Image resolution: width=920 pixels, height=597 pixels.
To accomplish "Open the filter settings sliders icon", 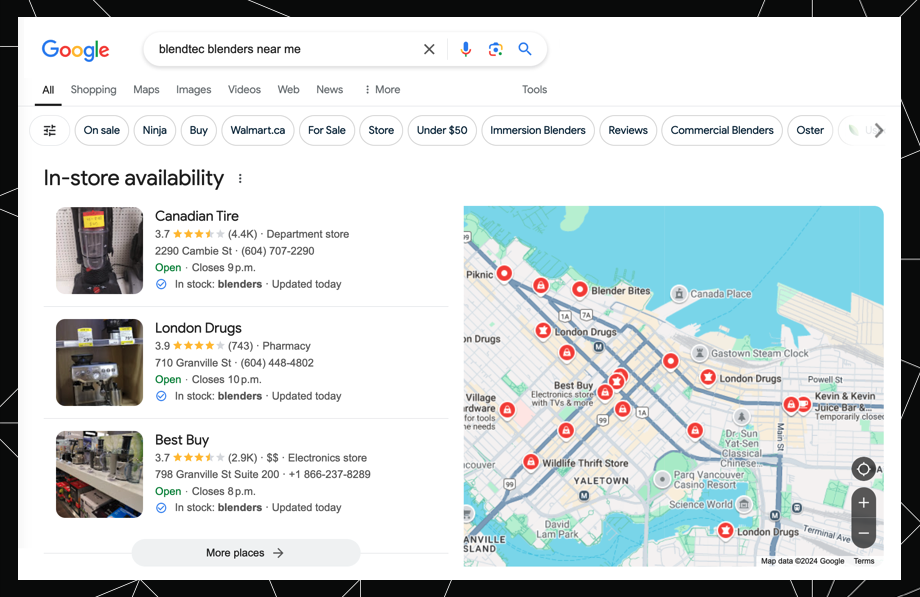I will (49, 130).
